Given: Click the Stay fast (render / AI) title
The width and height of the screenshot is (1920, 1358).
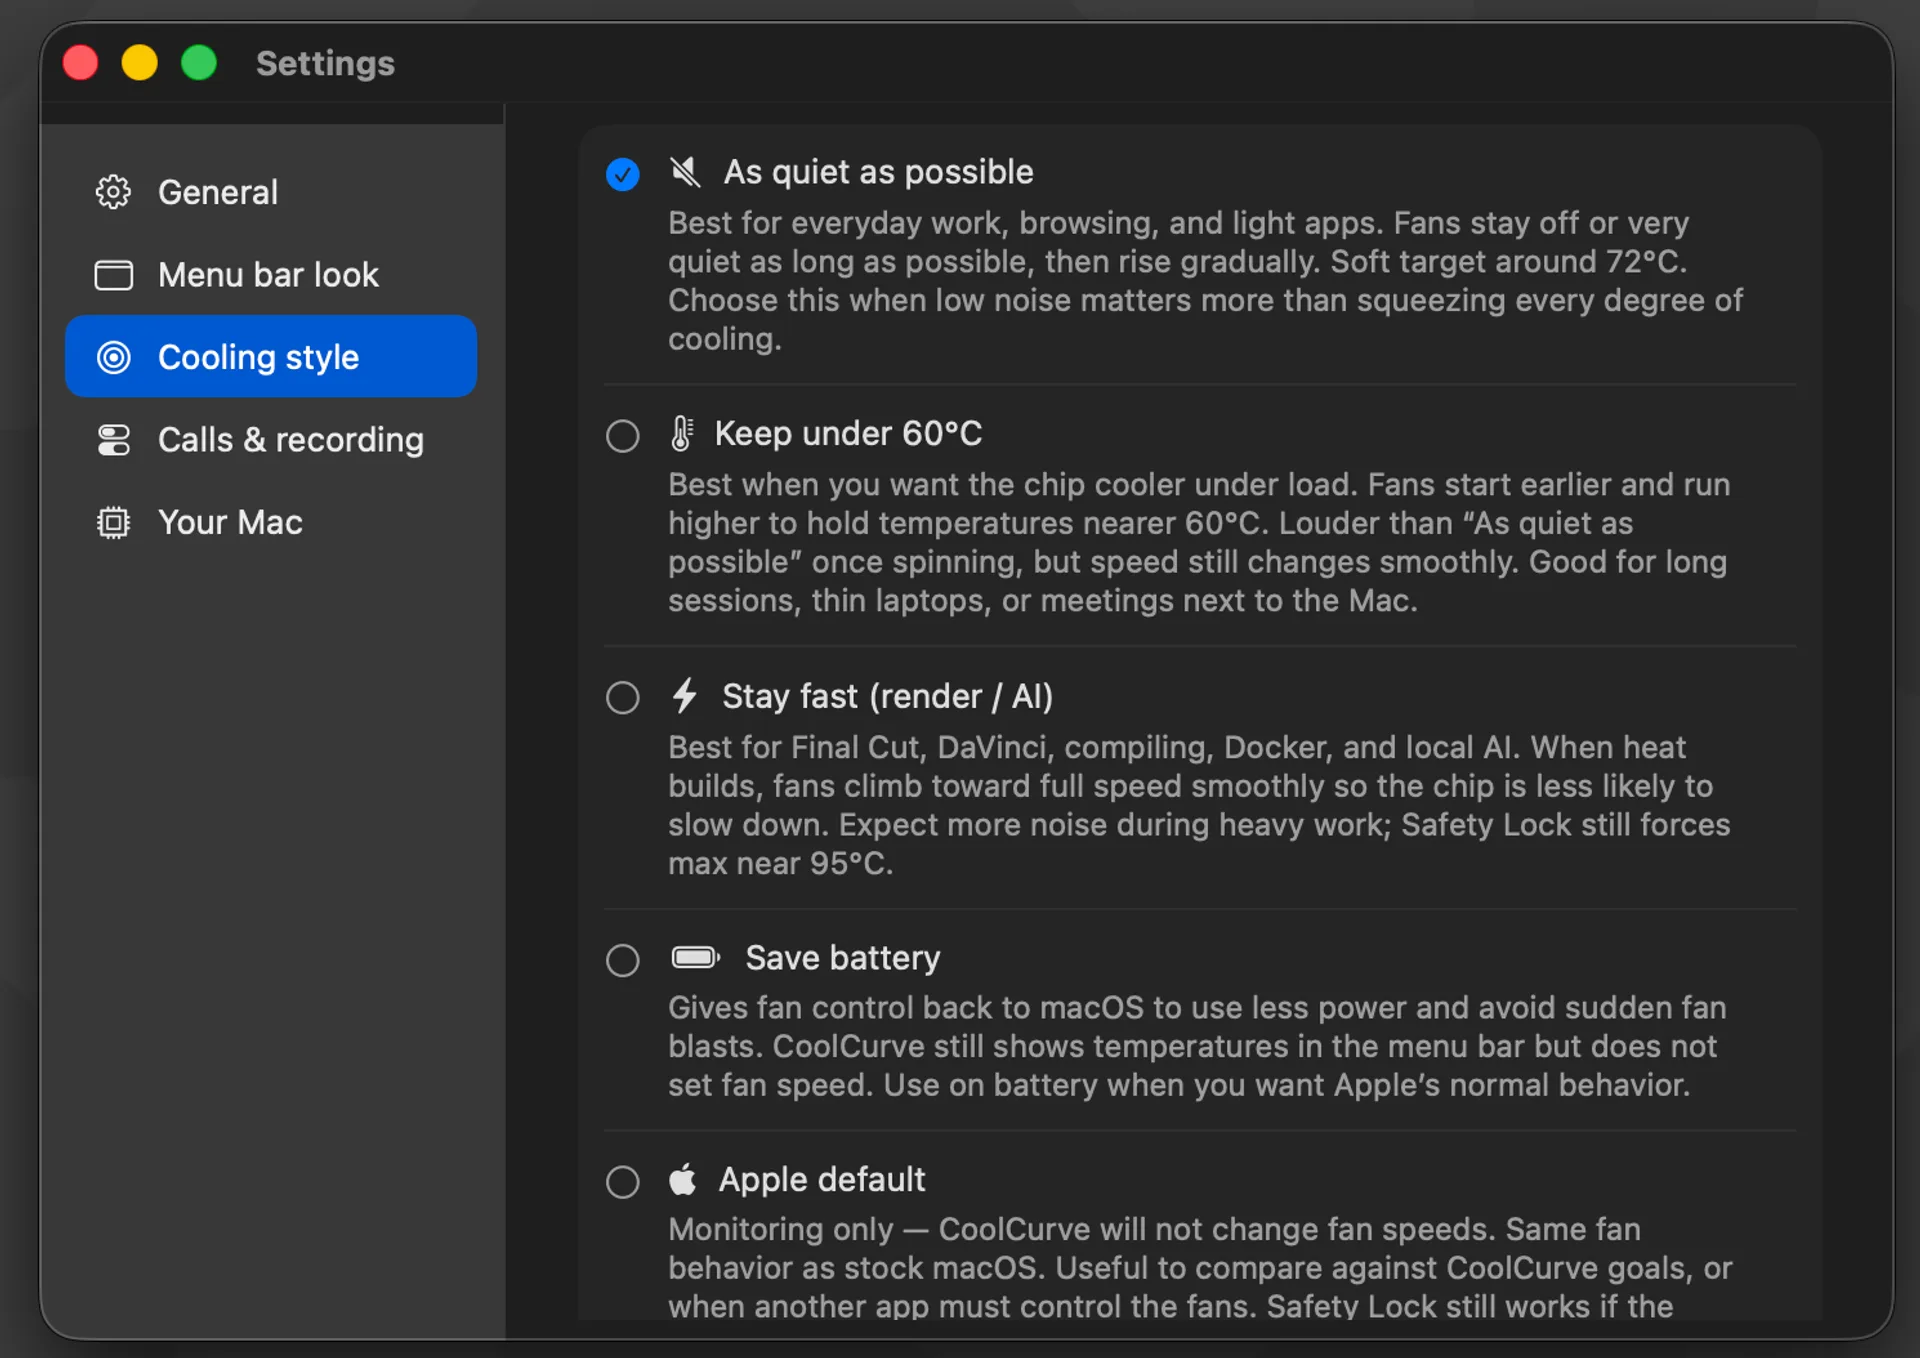Looking at the screenshot, I should 887,696.
